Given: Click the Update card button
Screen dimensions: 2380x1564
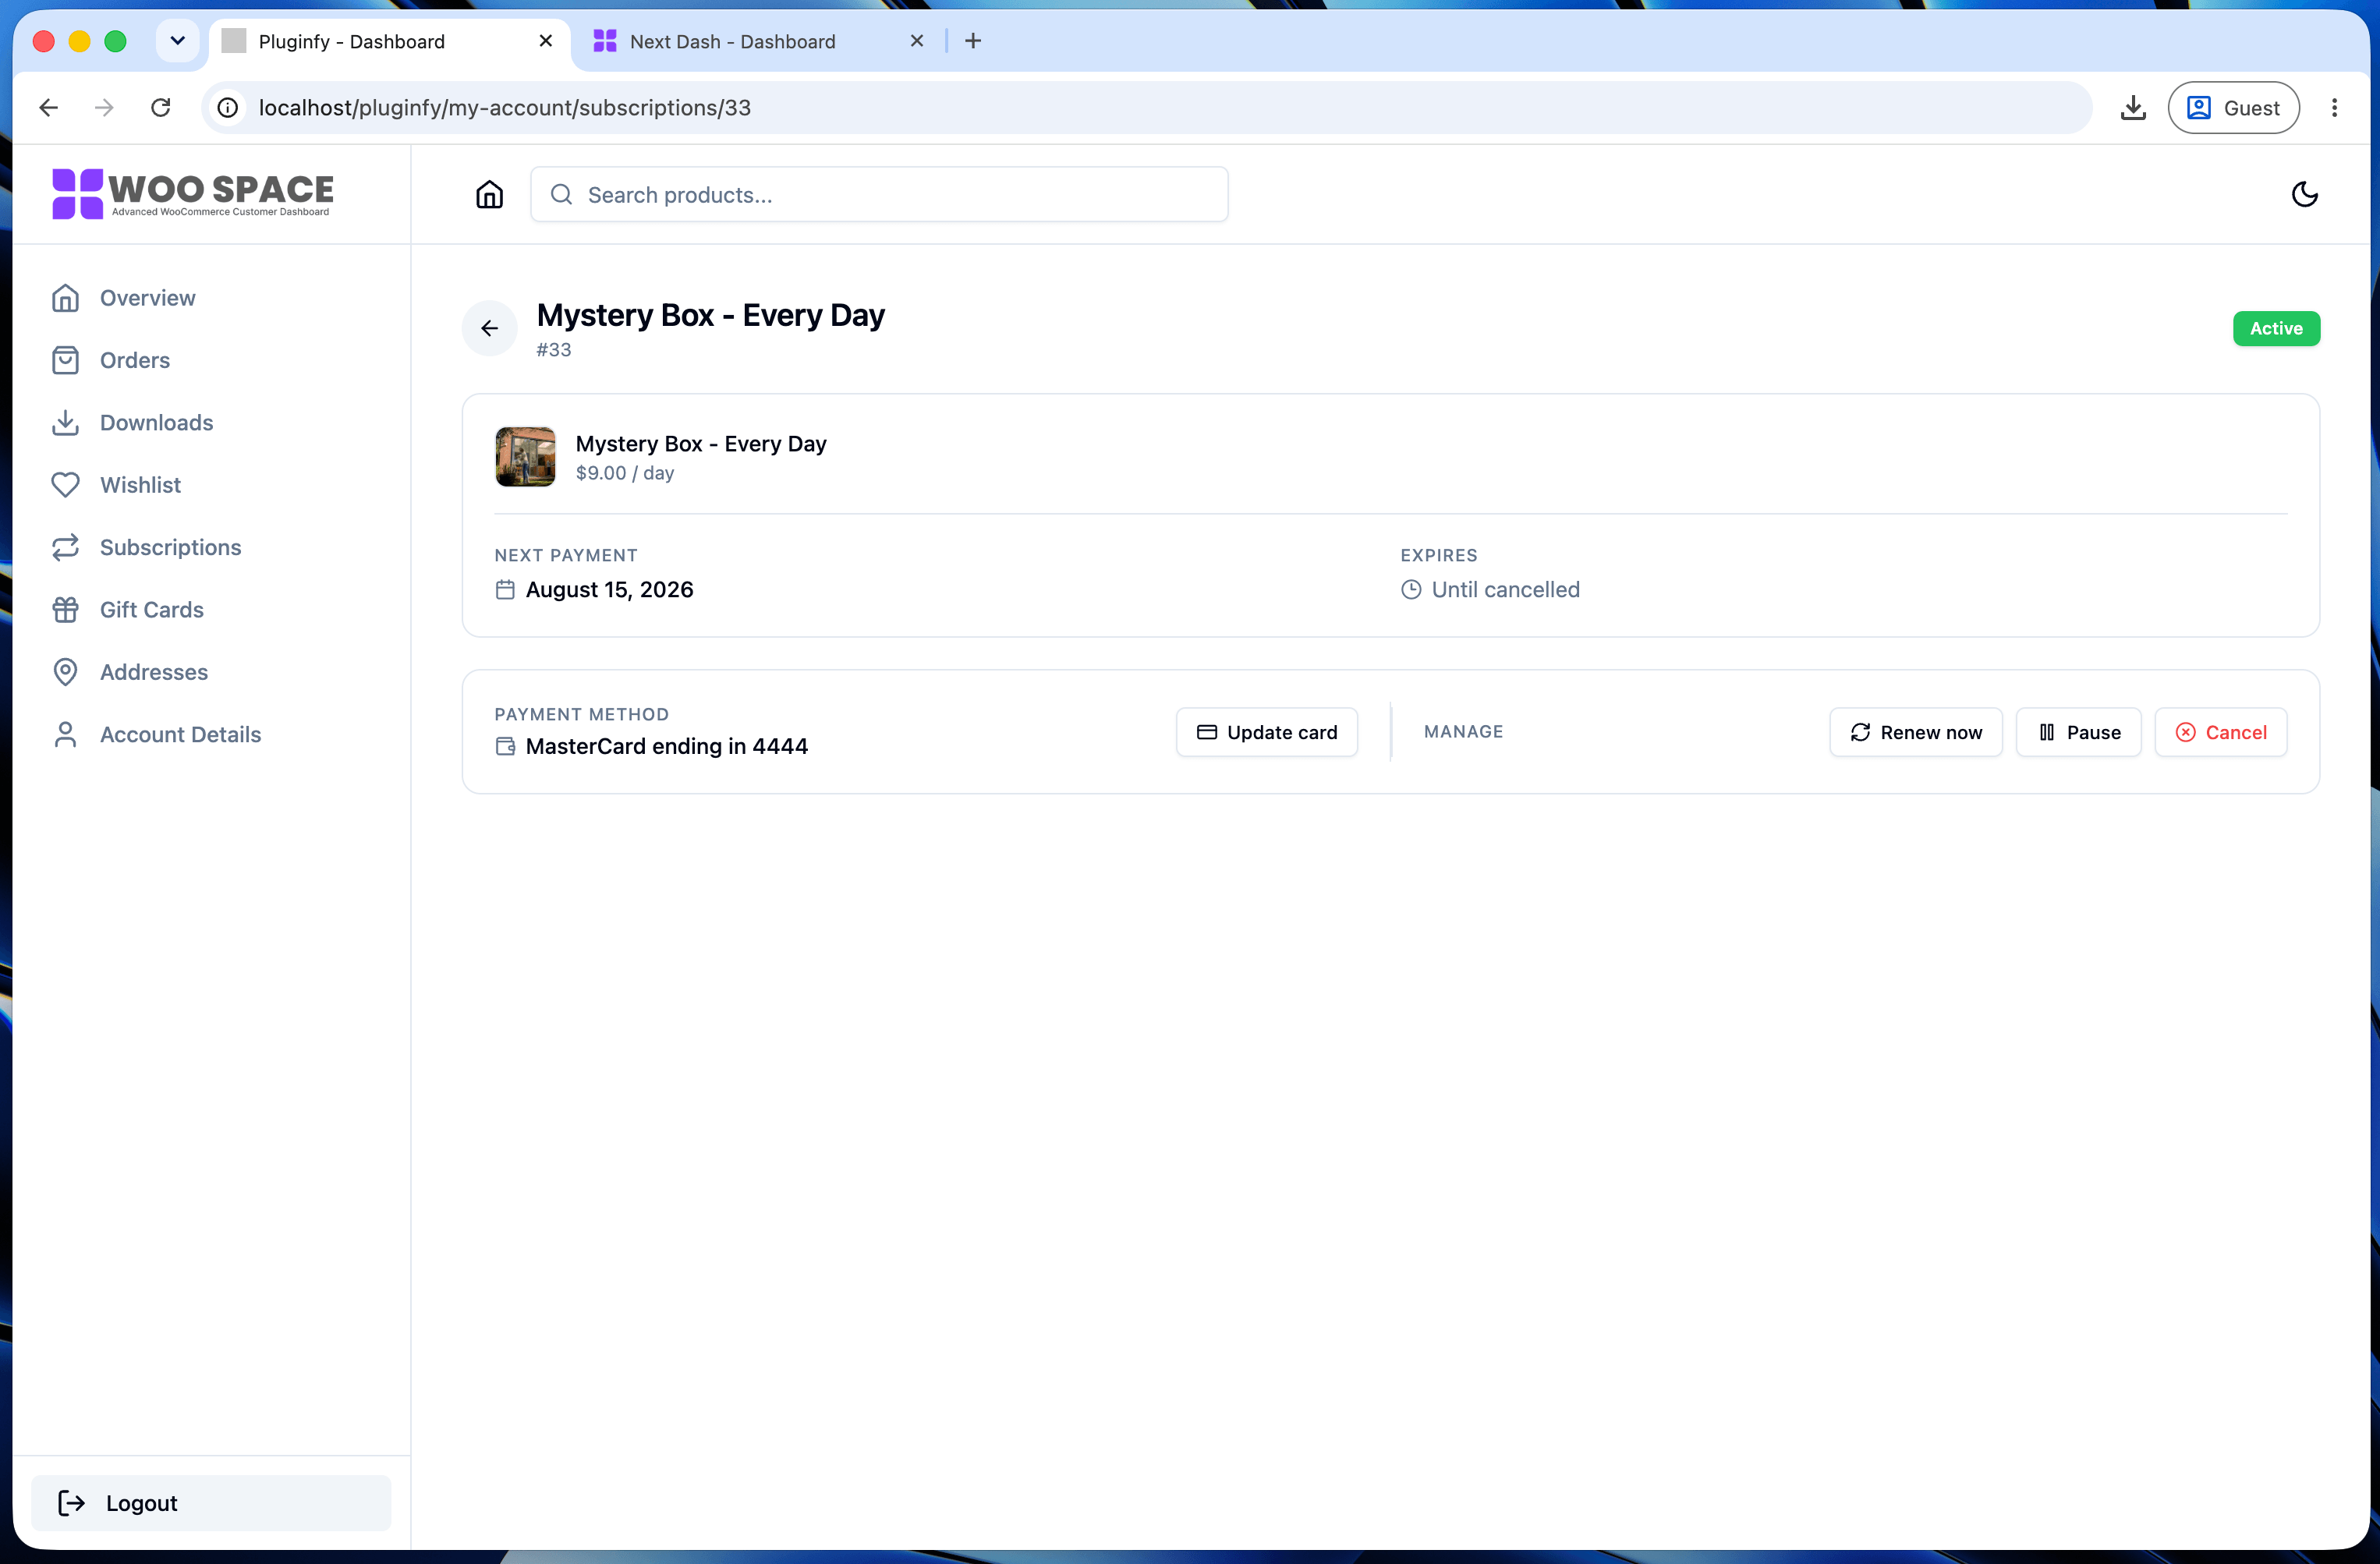Looking at the screenshot, I should pos(1266,732).
